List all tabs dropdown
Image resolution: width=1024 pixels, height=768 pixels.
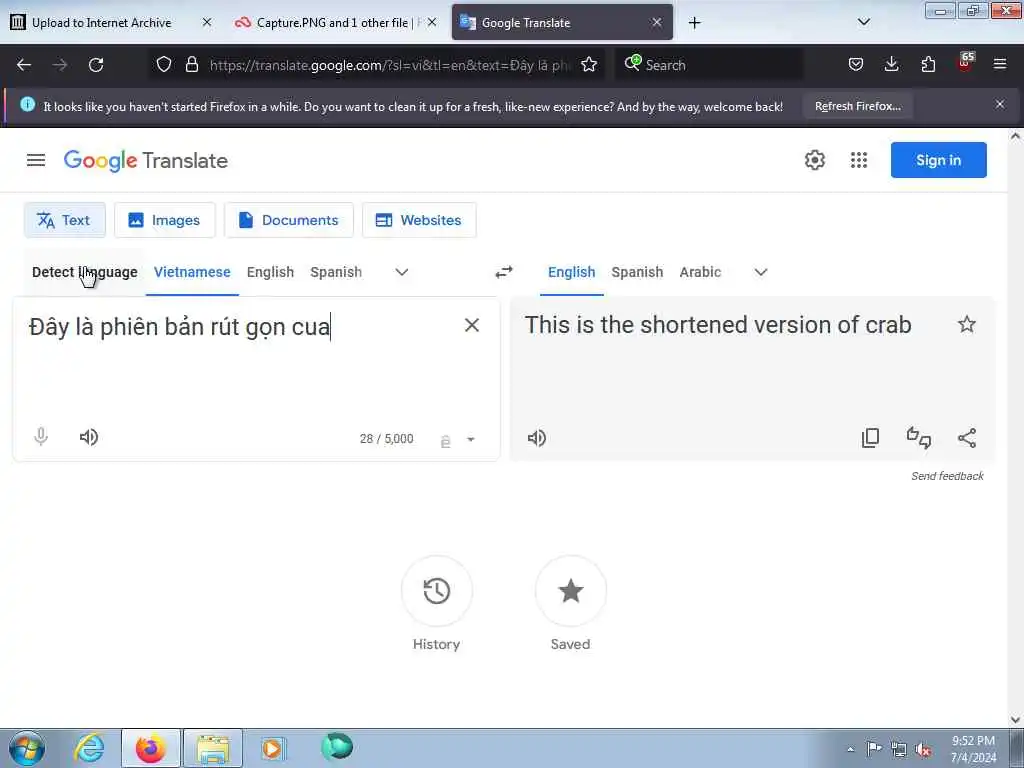pyautogui.click(x=863, y=22)
